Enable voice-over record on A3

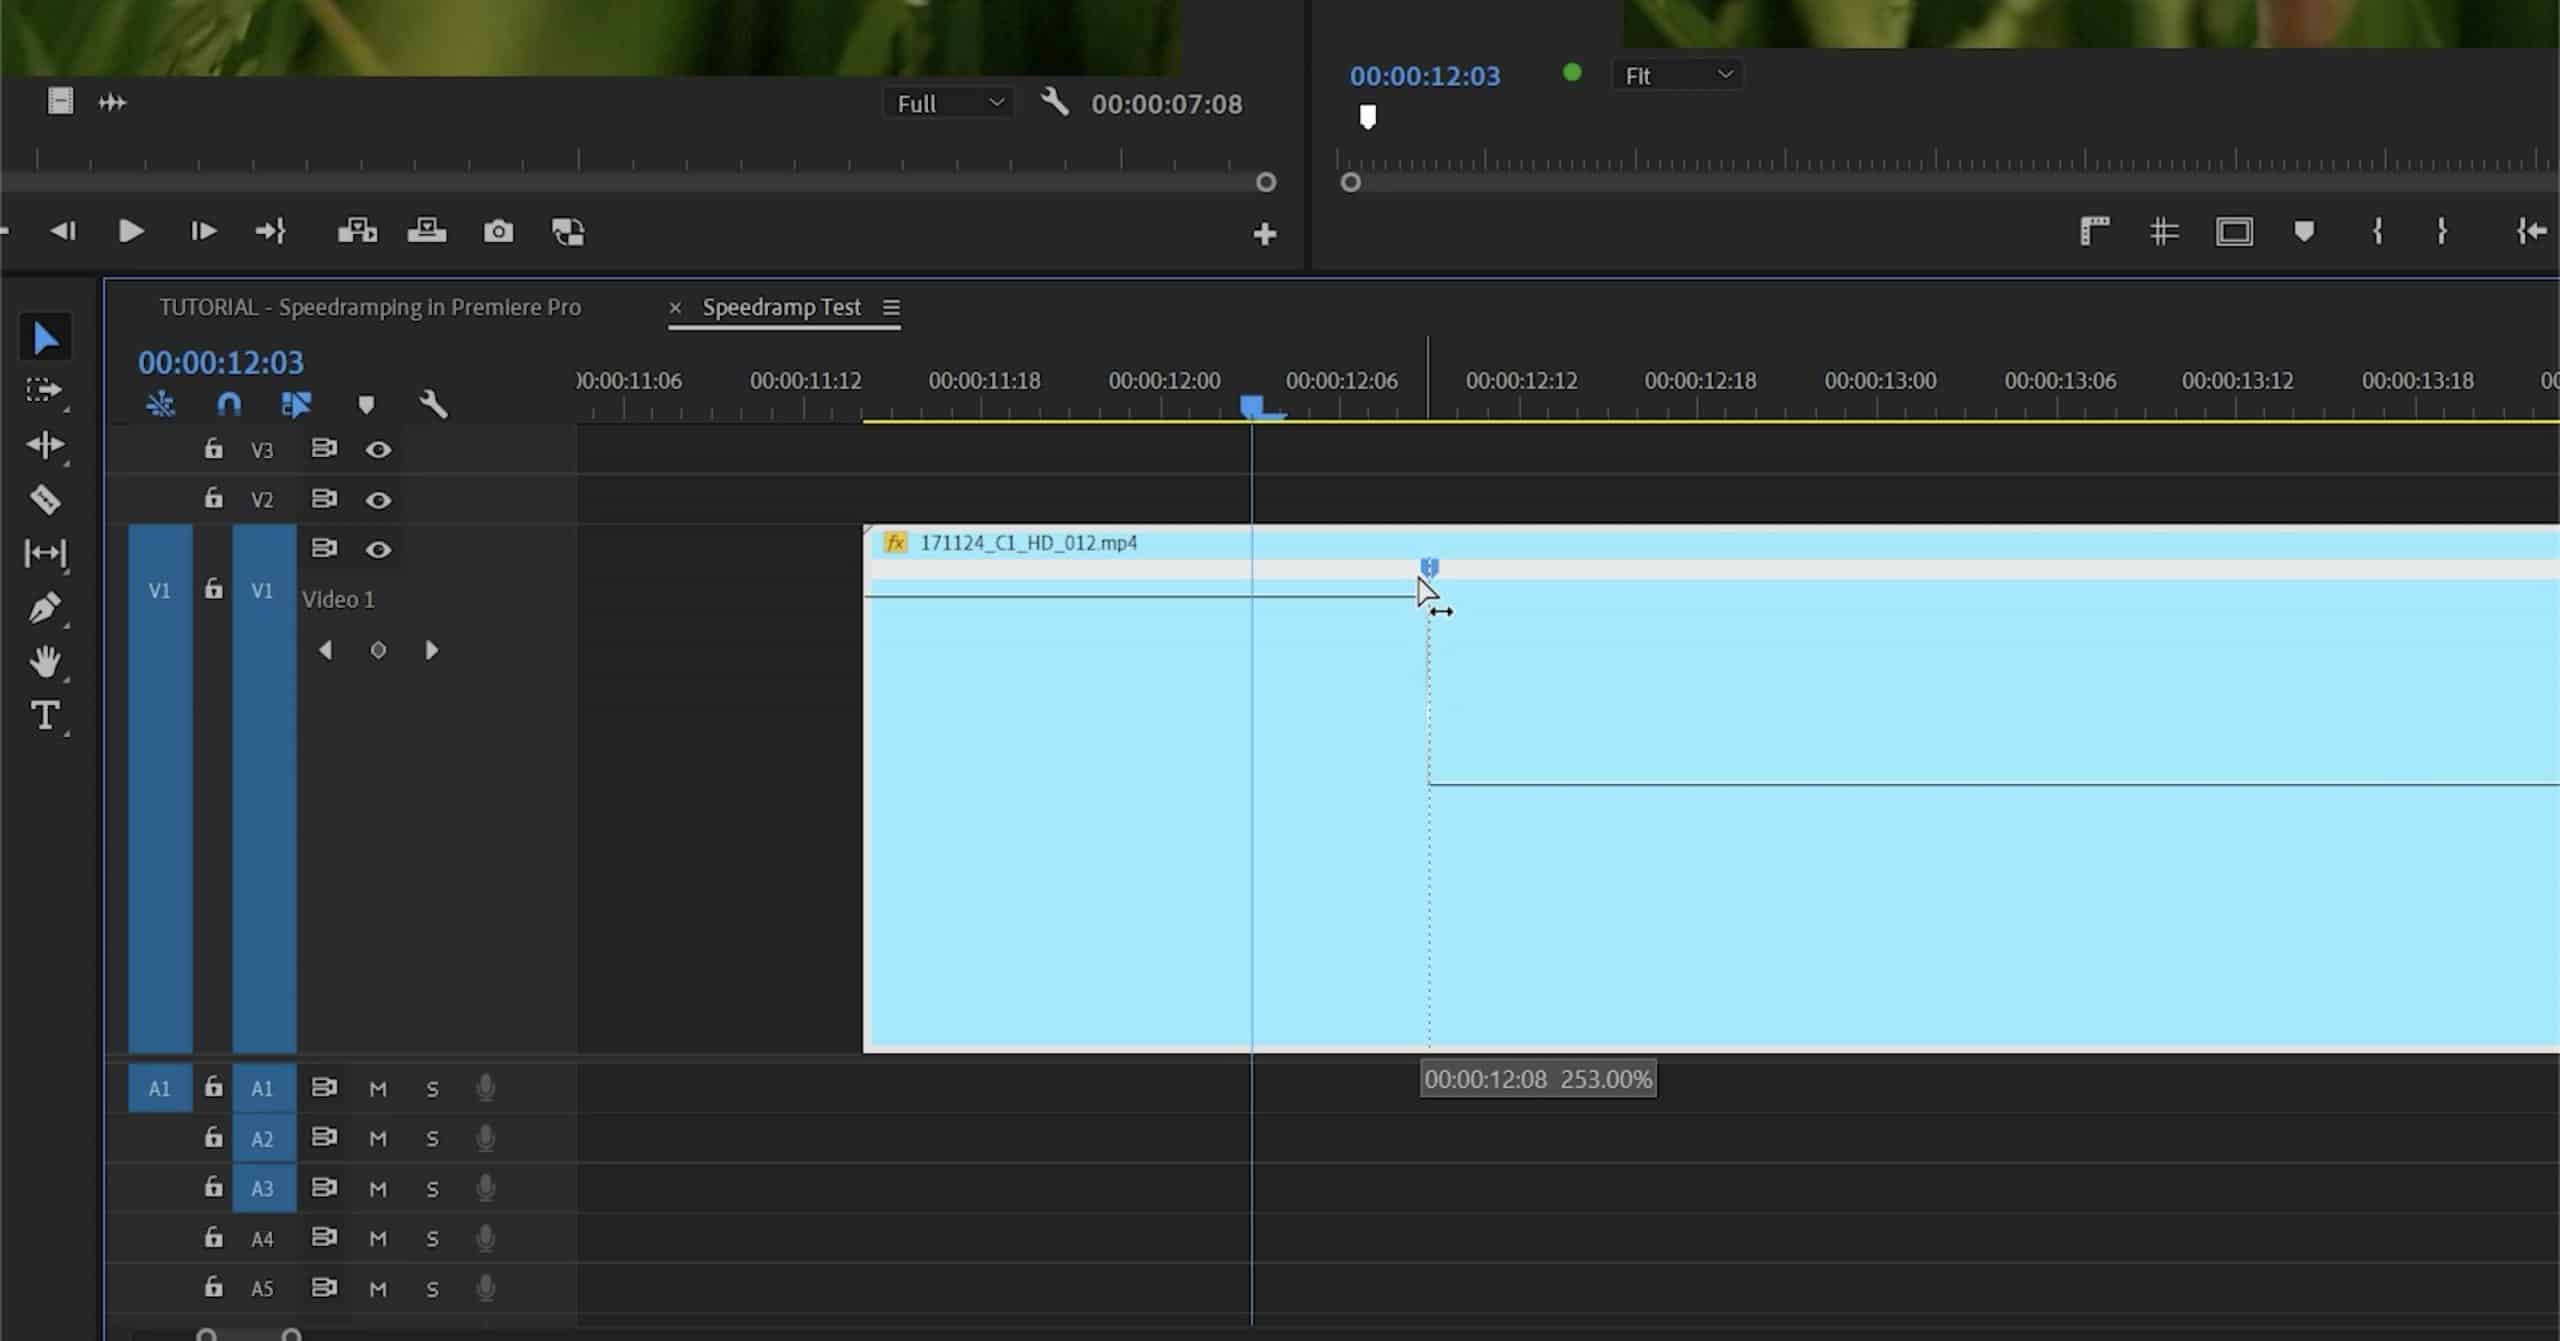(x=485, y=1189)
